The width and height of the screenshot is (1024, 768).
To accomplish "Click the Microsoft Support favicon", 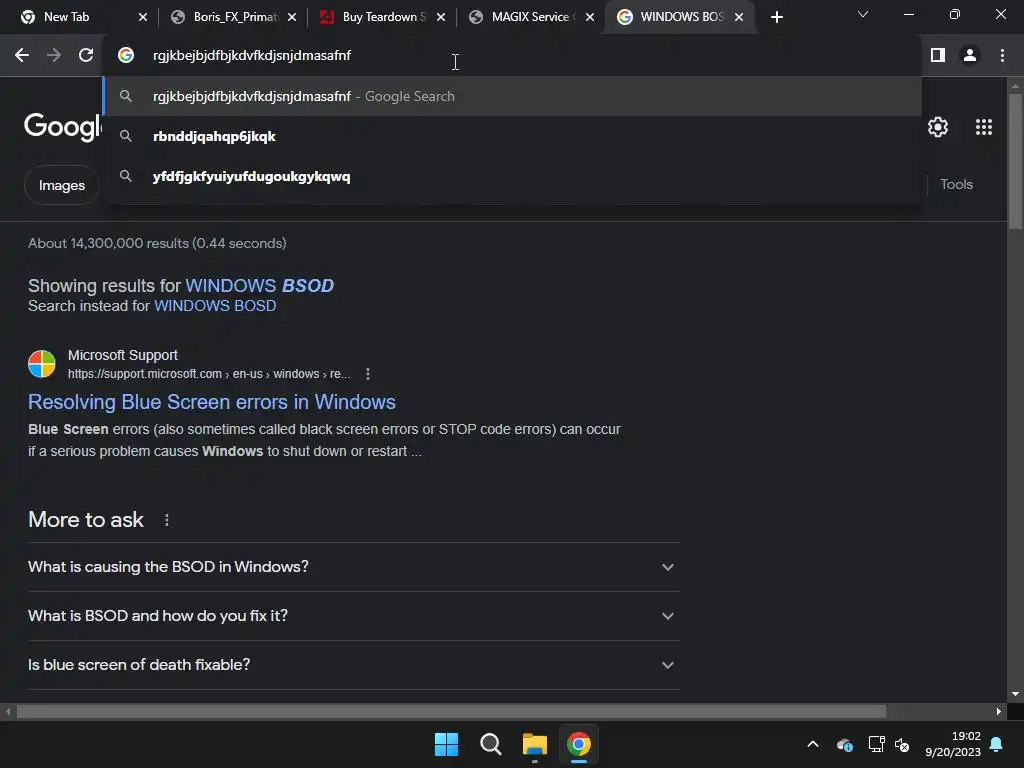I will coord(42,364).
